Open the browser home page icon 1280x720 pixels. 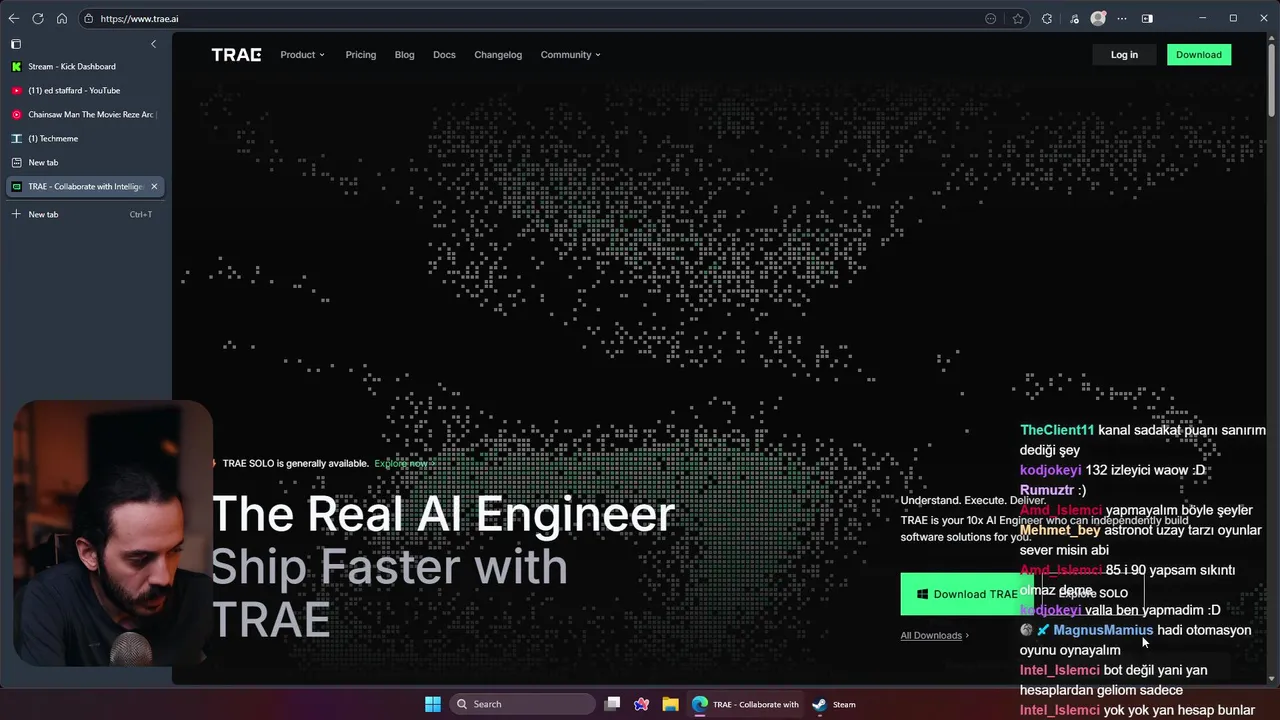point(62,18)
